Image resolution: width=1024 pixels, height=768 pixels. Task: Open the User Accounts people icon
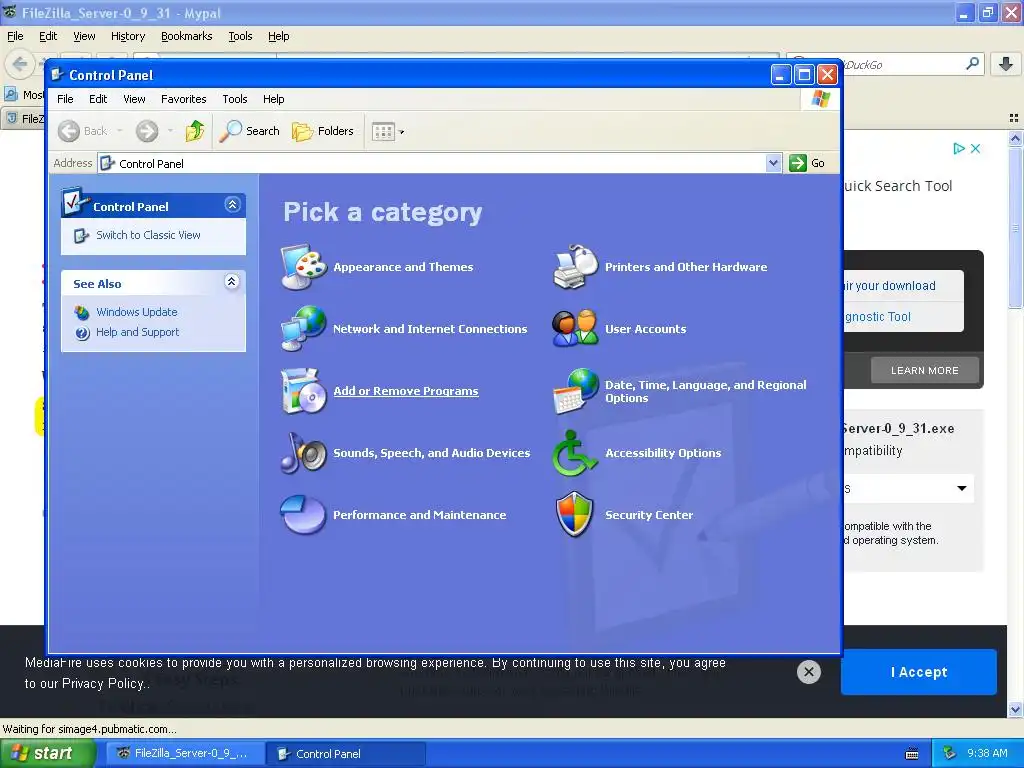[x=575, y=328]
